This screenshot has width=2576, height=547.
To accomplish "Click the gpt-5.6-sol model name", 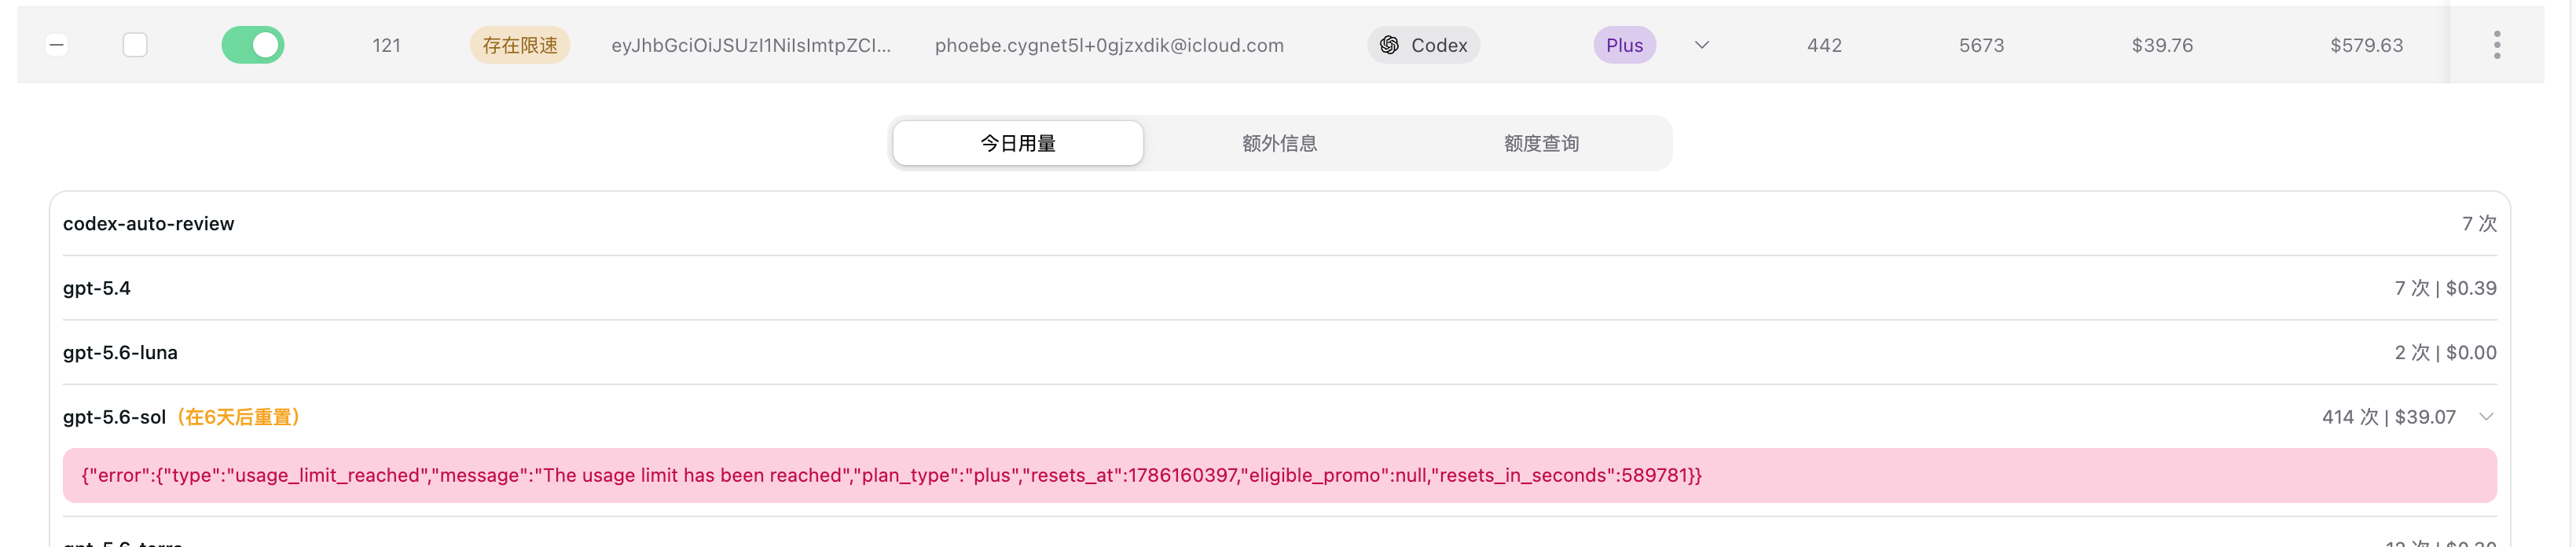I will (114, 417).
